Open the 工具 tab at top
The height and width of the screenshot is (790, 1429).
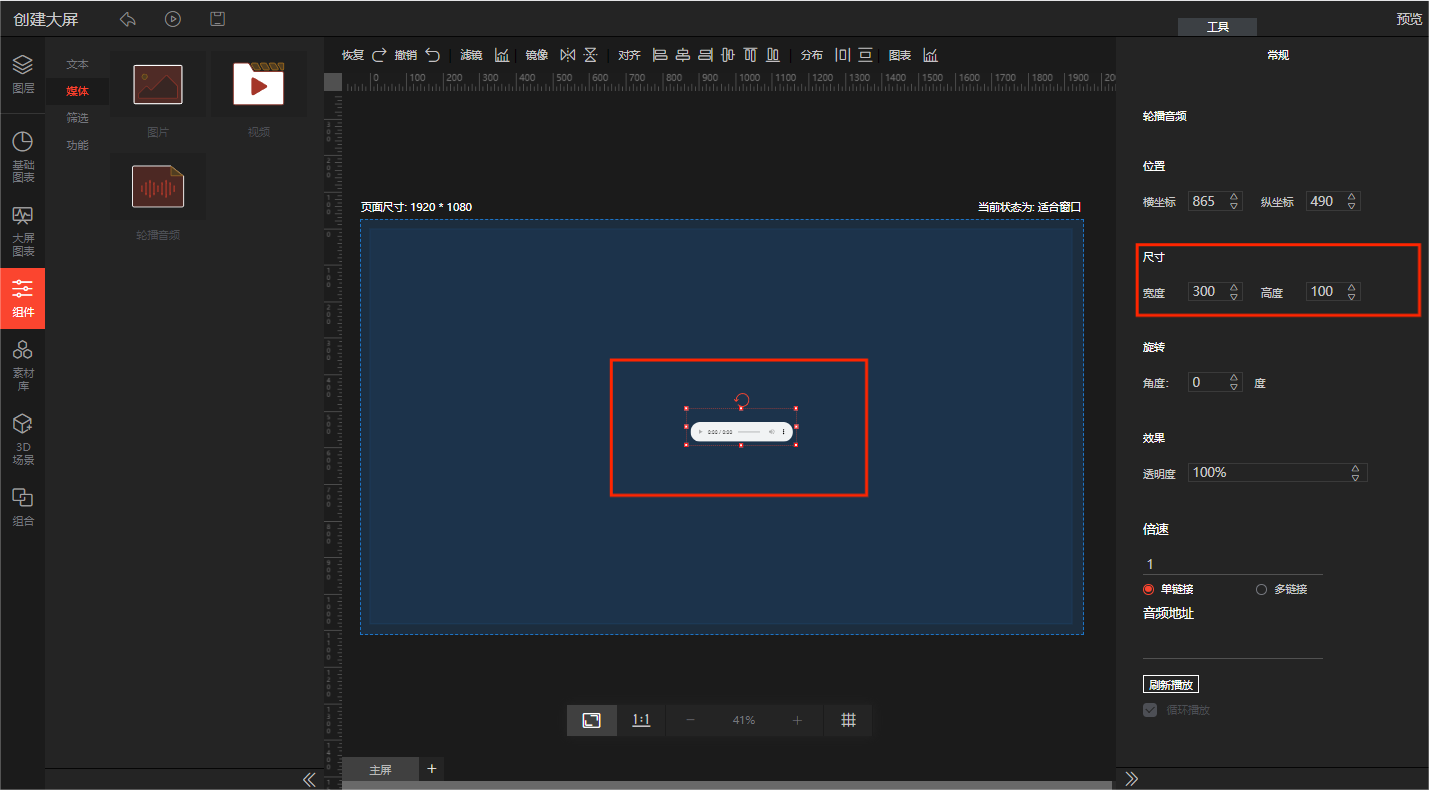[1217, 28]
